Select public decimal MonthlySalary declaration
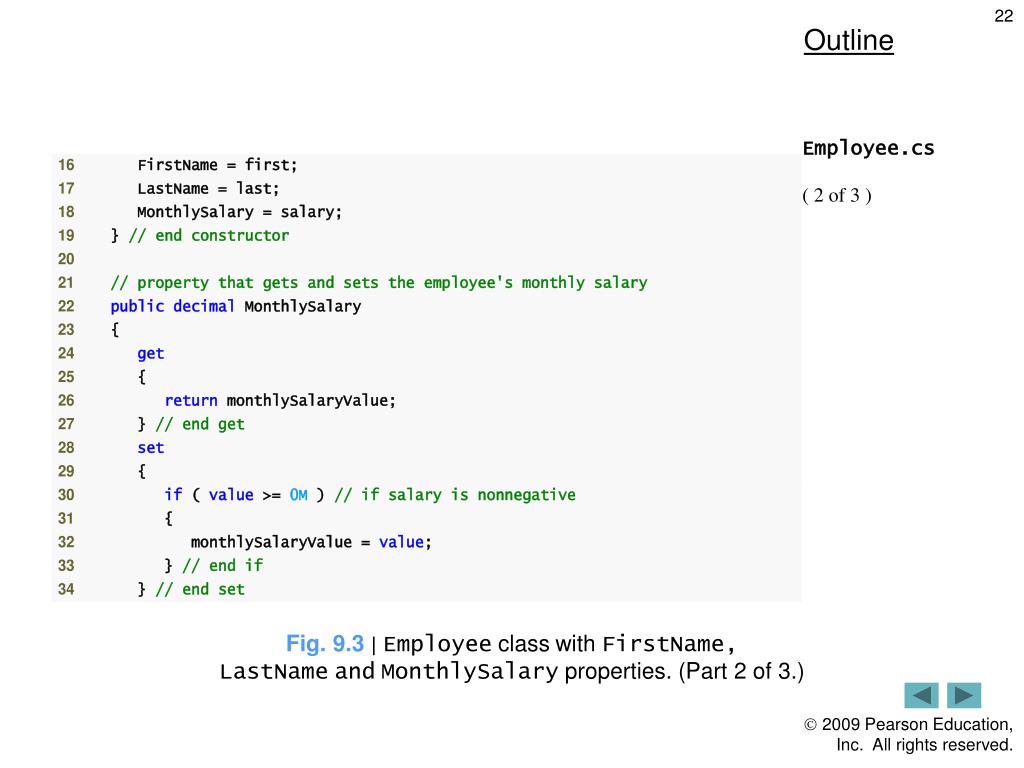 (x=236, y=306)
